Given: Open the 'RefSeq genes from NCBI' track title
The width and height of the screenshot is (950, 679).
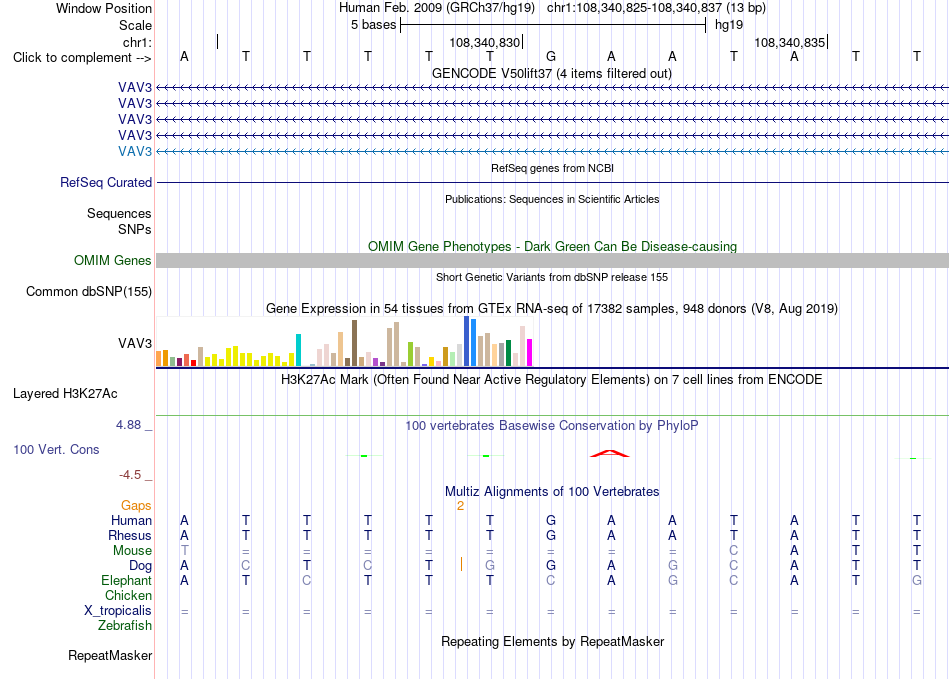Looking at the screenshot, I should click(552, 168).
